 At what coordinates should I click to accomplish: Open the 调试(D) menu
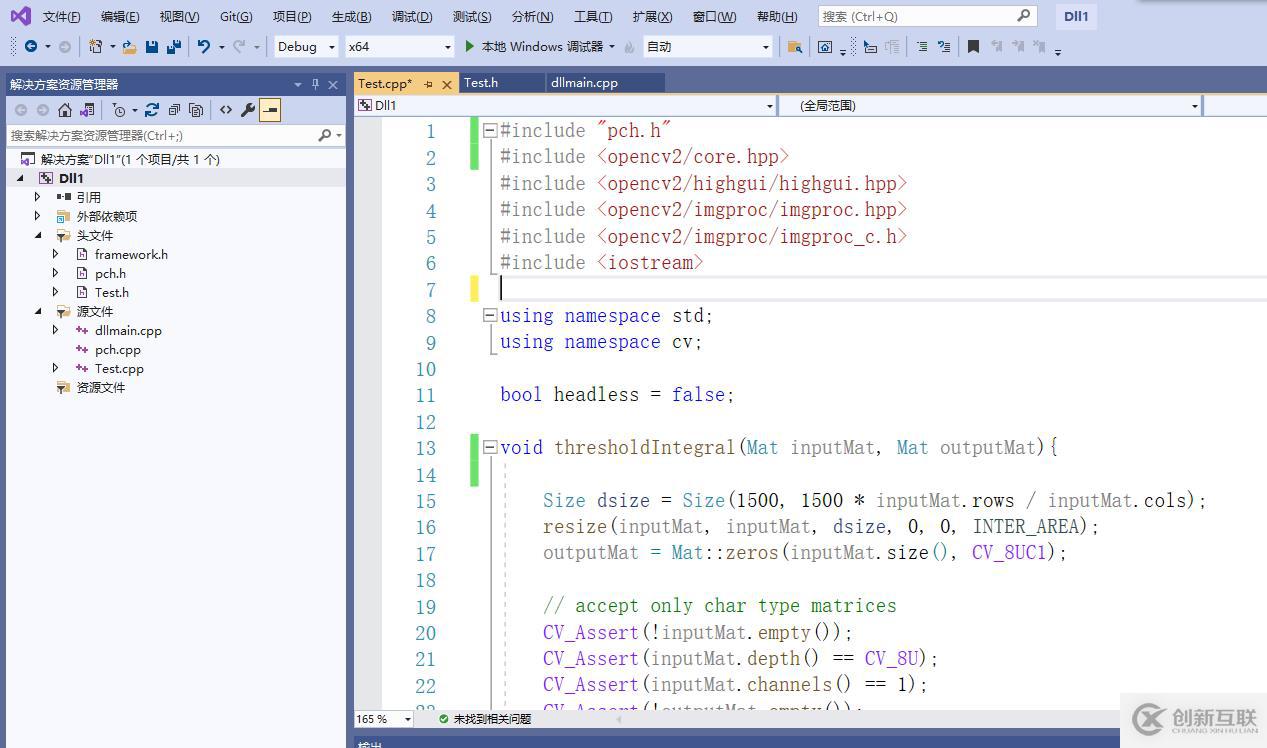(x=412, y=16)
